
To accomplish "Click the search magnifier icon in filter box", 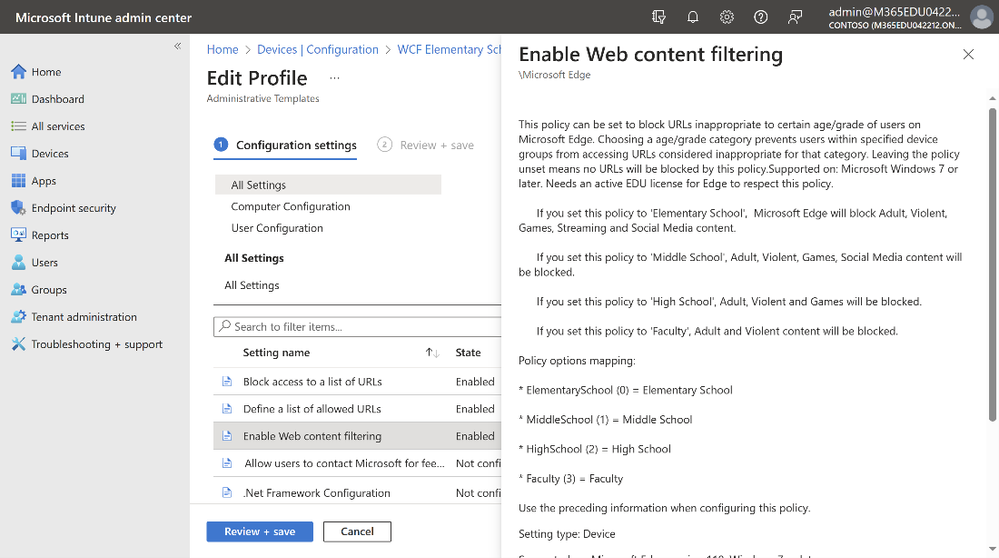I will 225,326.
